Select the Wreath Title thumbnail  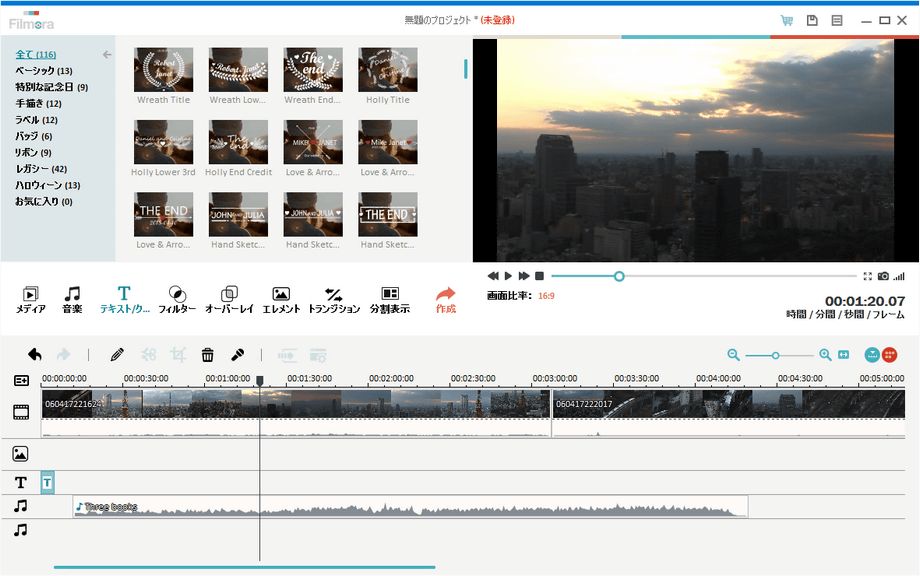[164, 70]
